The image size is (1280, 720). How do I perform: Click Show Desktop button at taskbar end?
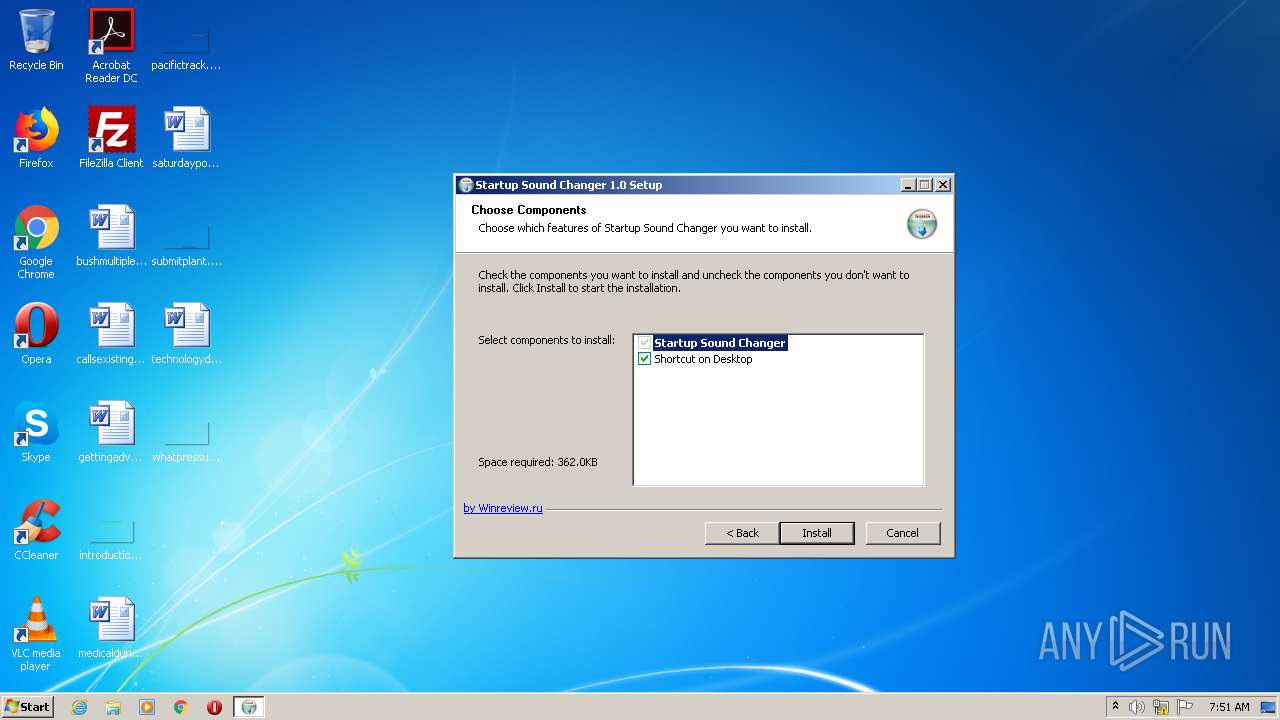click(1268, 707)
